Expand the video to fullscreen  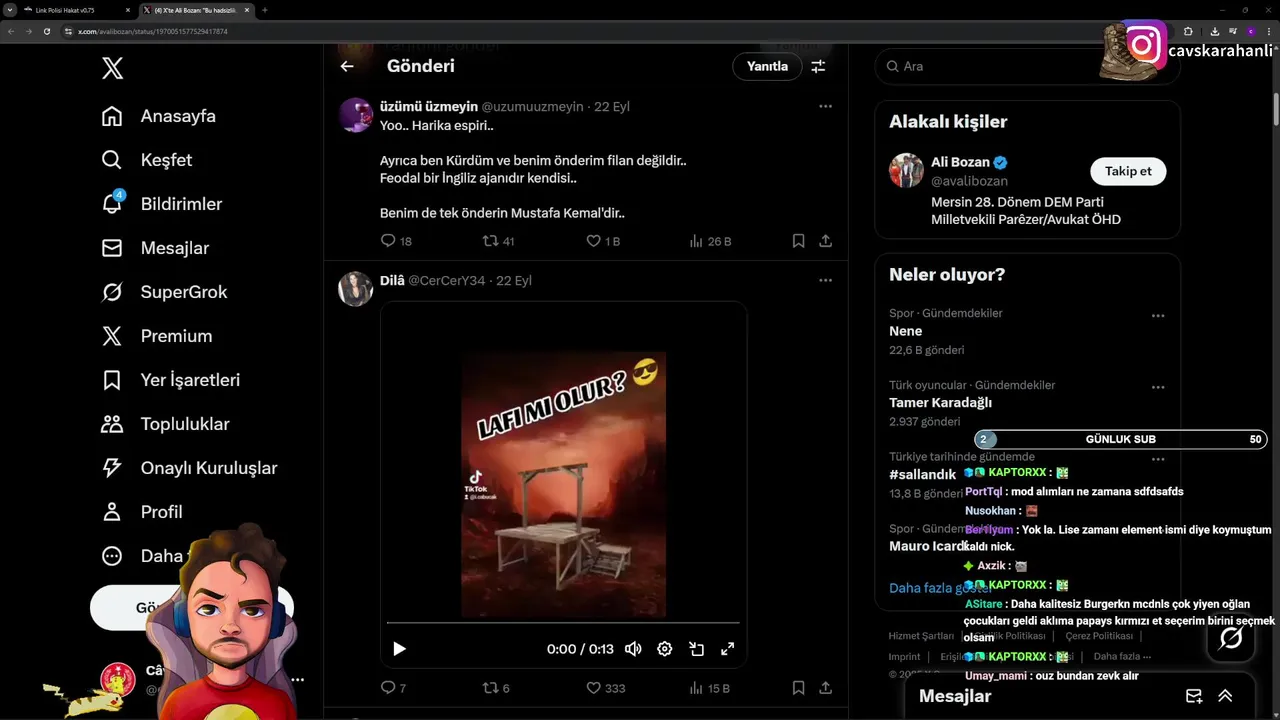[728, 649]
